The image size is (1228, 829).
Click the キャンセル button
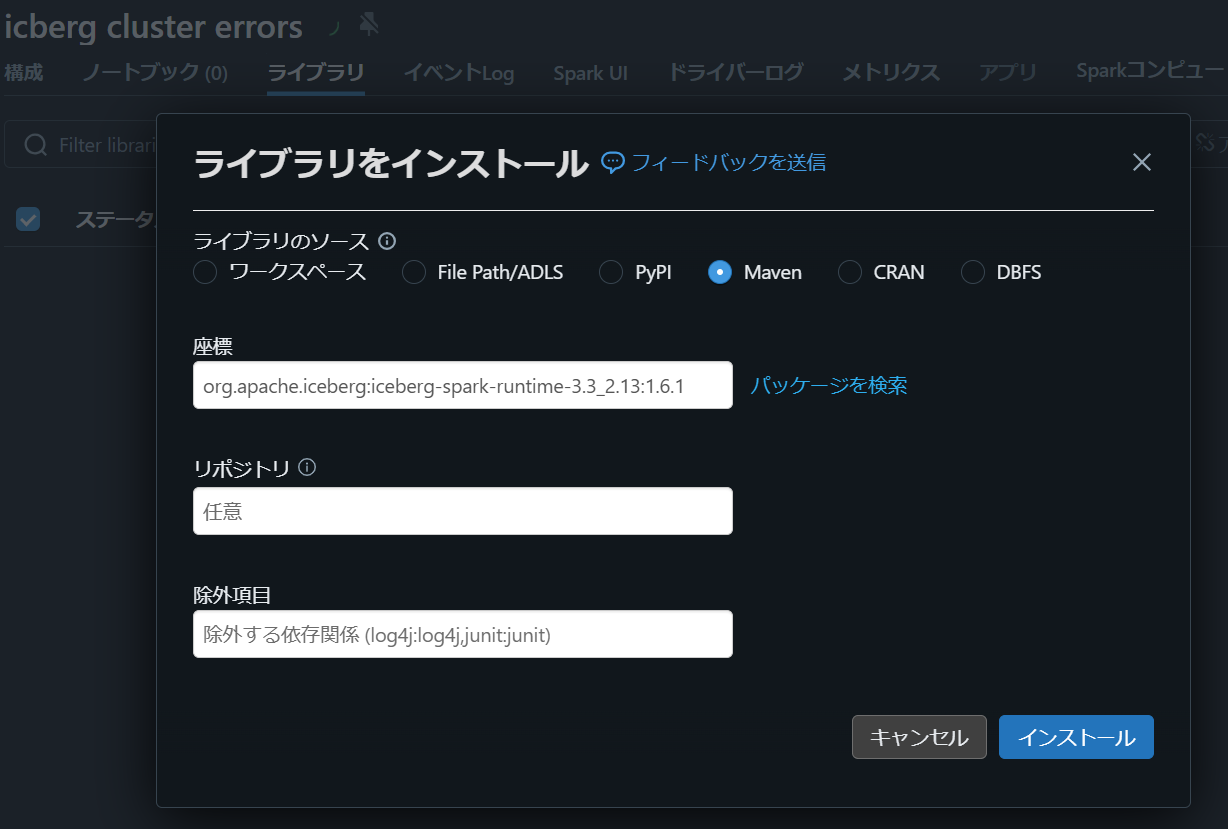[x=919, y=737]
